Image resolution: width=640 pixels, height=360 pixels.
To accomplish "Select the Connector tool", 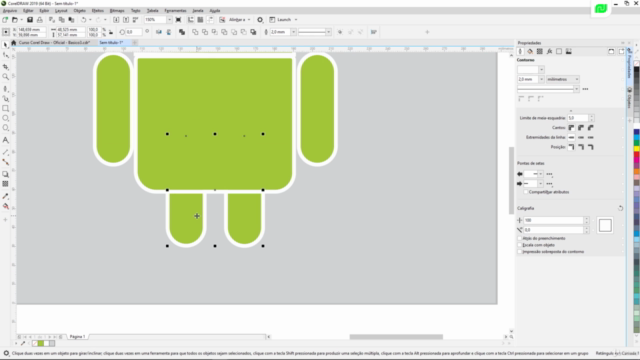I will 5,162.
